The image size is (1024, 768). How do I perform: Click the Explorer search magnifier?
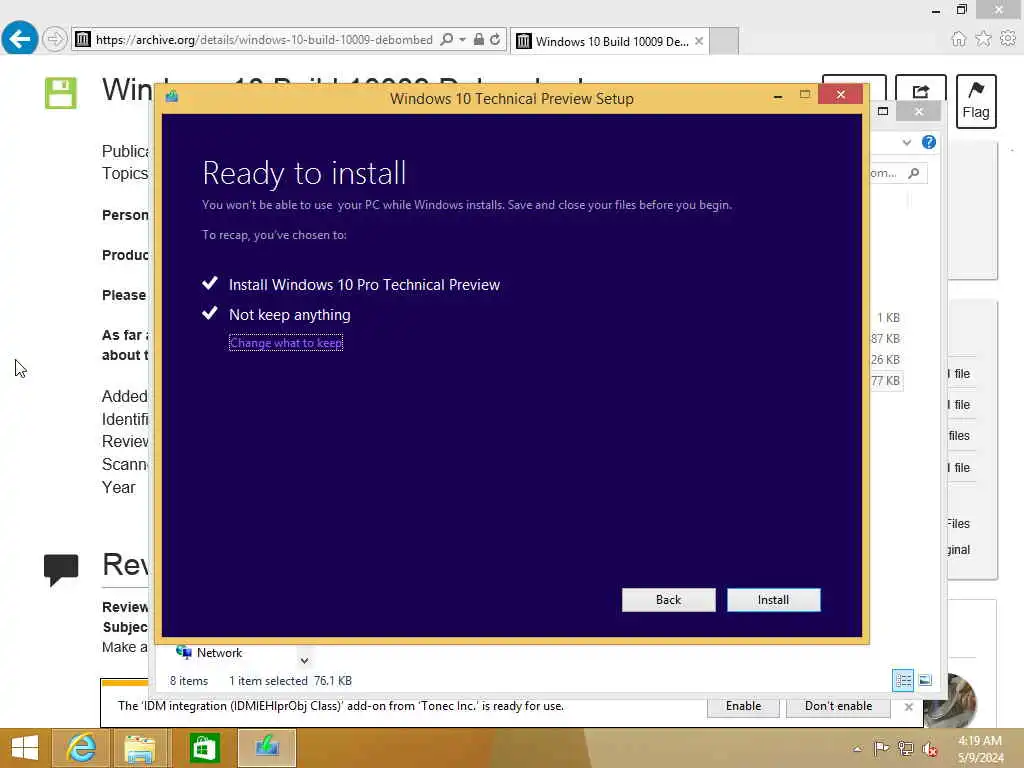point(914,173)
